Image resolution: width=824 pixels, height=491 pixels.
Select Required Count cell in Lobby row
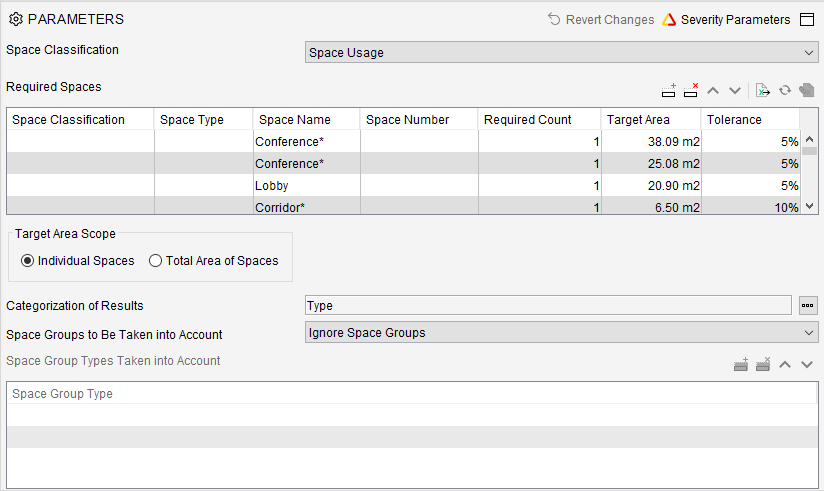tap(540, 186)
